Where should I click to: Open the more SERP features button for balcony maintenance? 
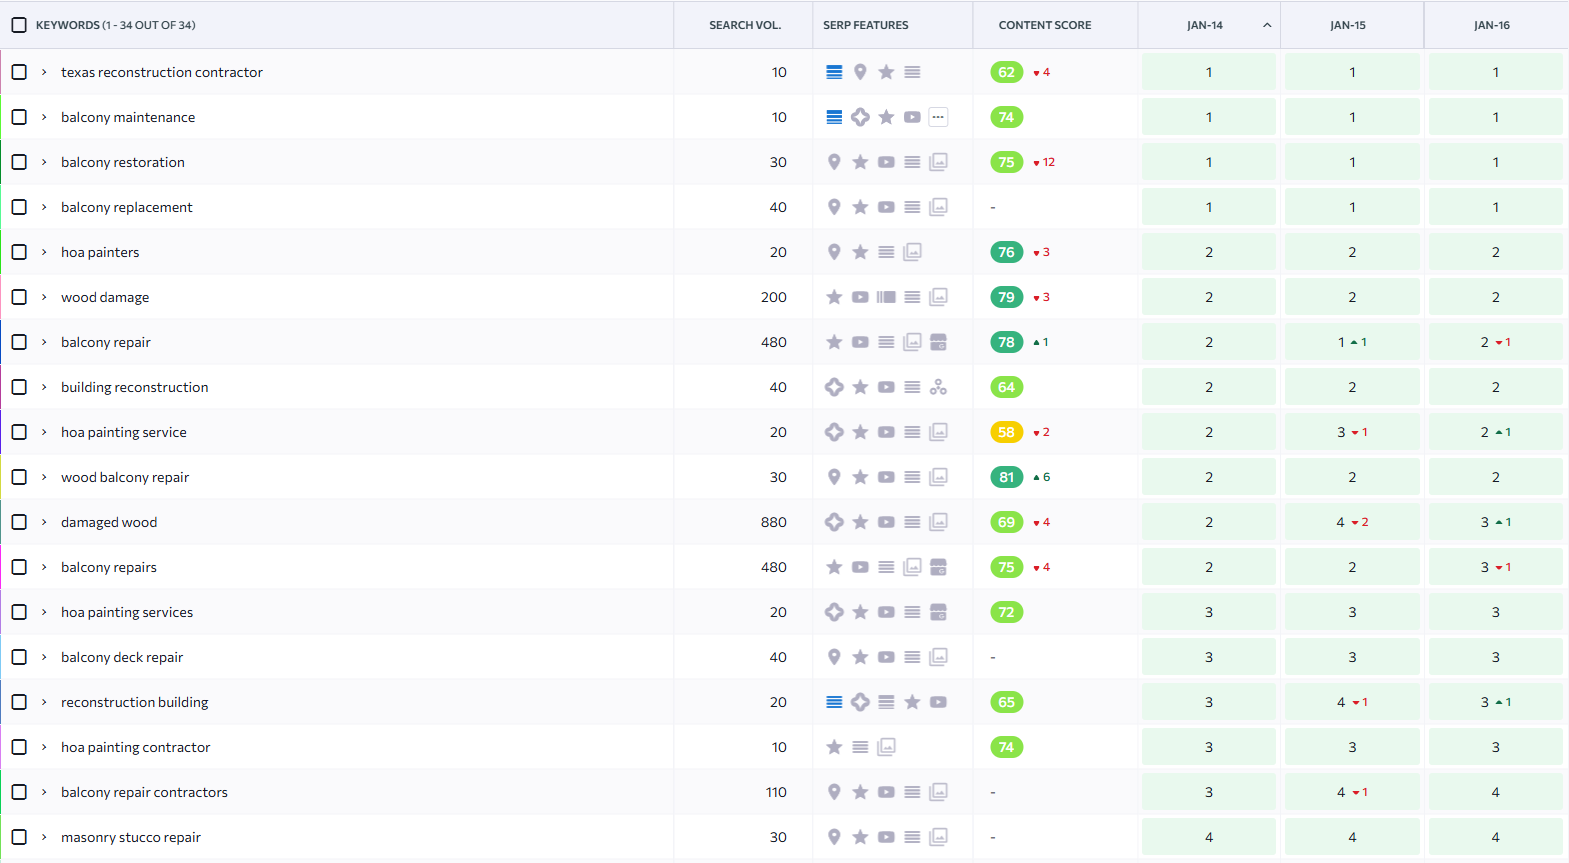pyautogui.click(x=938, y=117)
